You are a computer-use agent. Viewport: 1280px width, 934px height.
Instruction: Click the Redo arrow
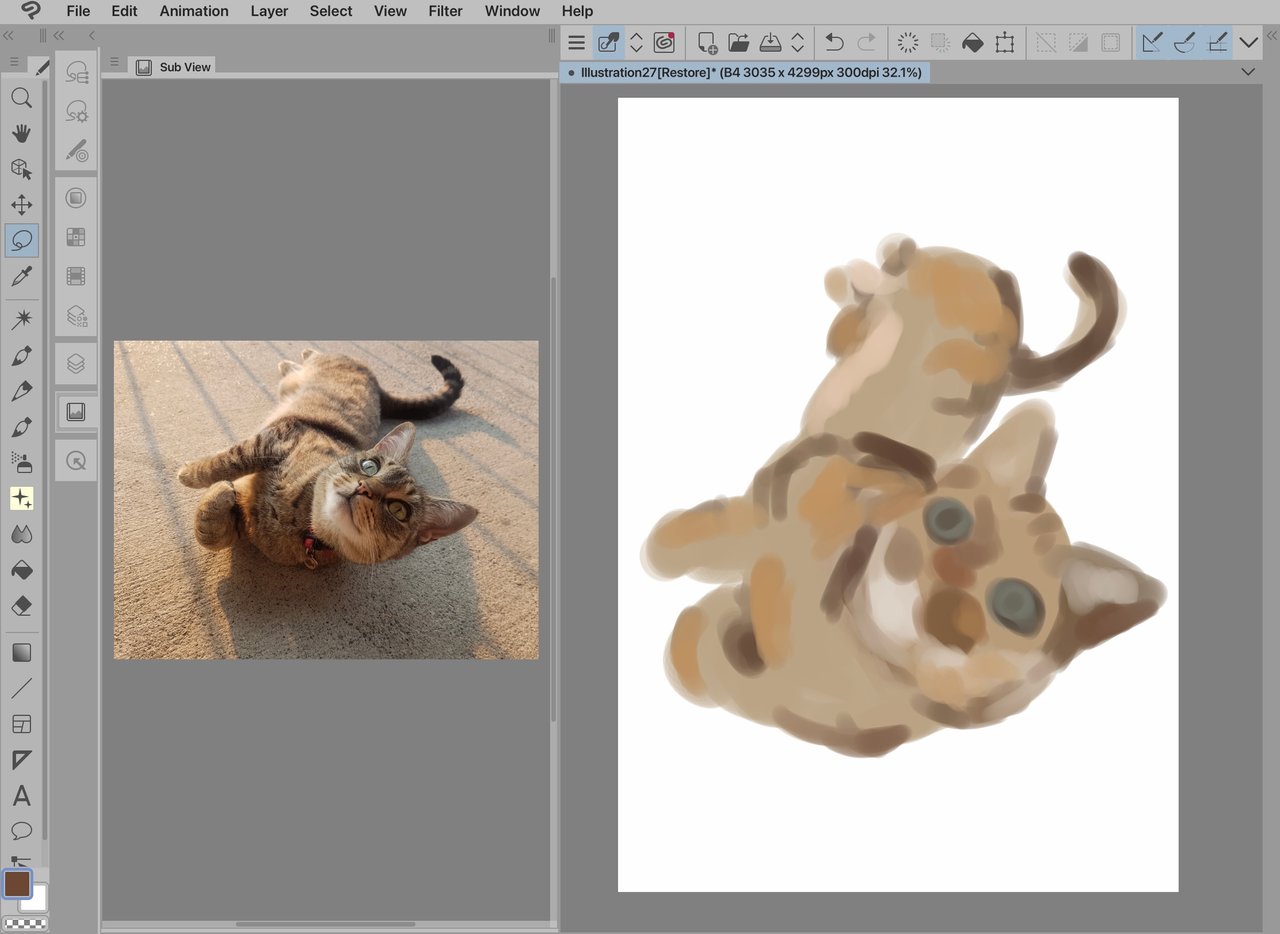click(867, 42)
